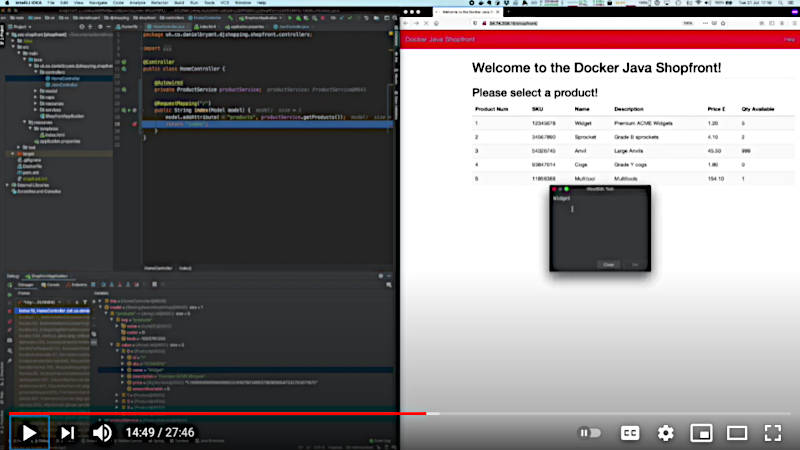The height and width of the screenshot is (450, 800).
Task: Open the Console tab in debug panel
Action: click(51, 285)
